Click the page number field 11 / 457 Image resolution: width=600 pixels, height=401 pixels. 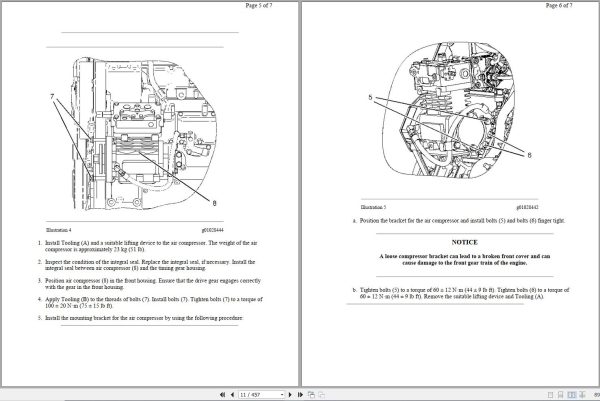(262, 394)
